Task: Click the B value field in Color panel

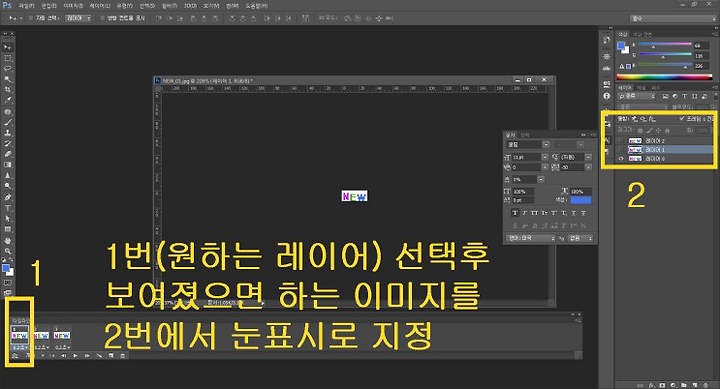Action: 701,66
